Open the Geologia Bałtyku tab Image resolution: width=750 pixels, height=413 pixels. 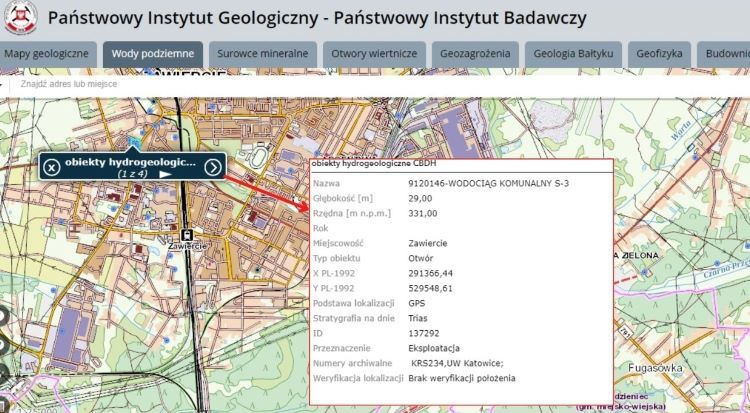[x=574, y=54]
